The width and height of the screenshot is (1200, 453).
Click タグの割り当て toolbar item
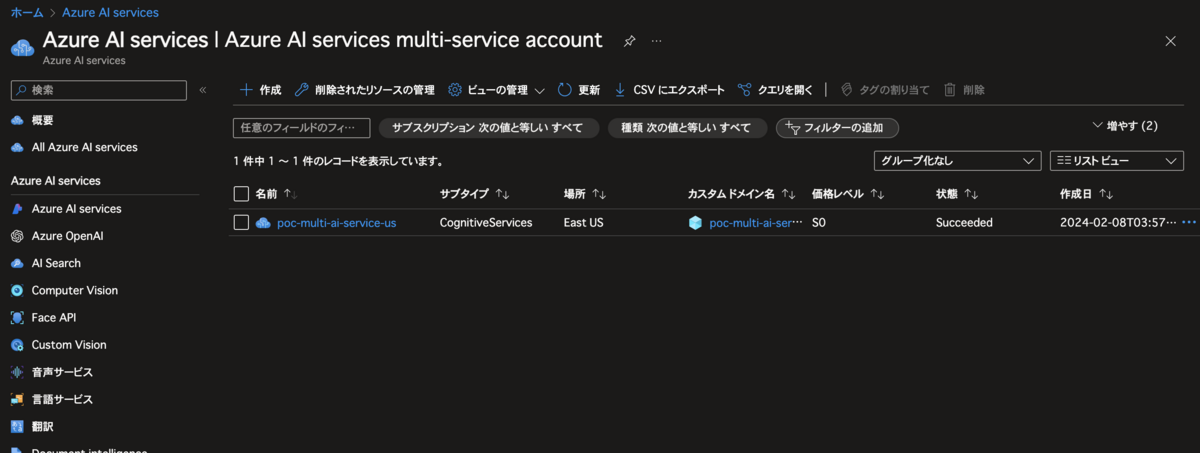click(x=884, y=90)
